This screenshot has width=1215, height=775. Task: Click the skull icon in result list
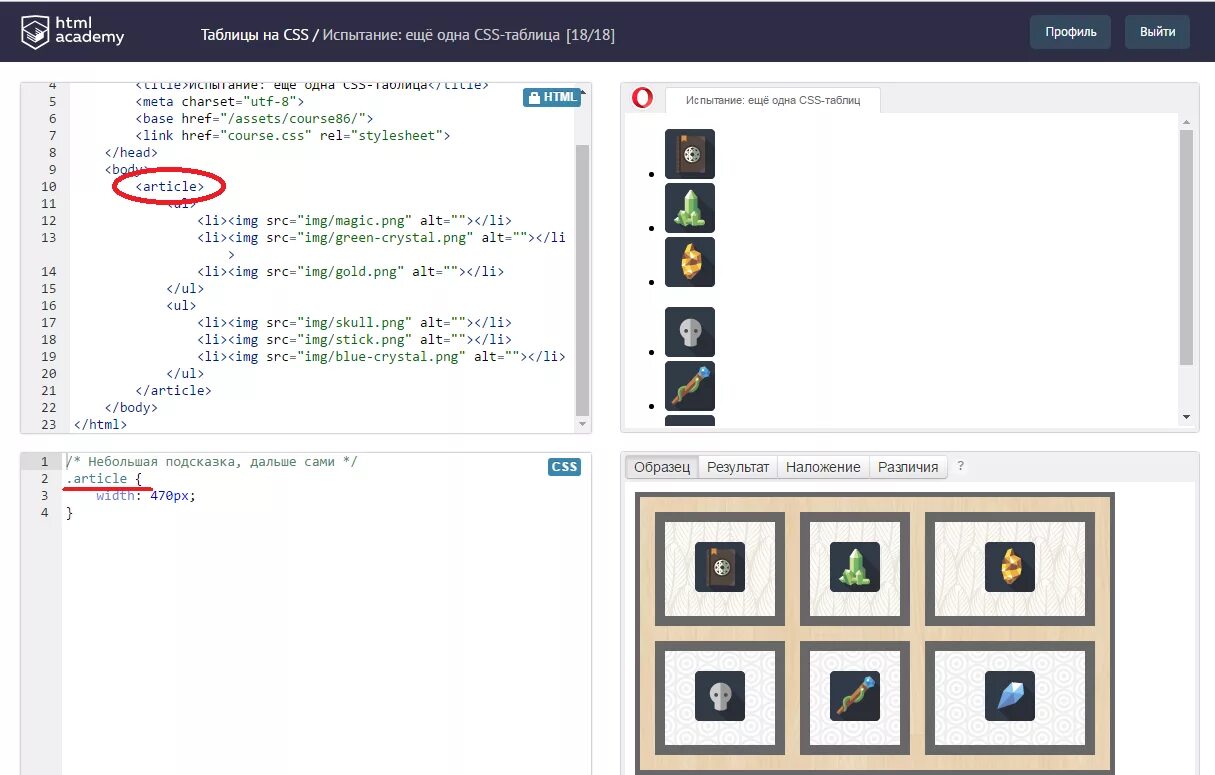tap(690, 332)
